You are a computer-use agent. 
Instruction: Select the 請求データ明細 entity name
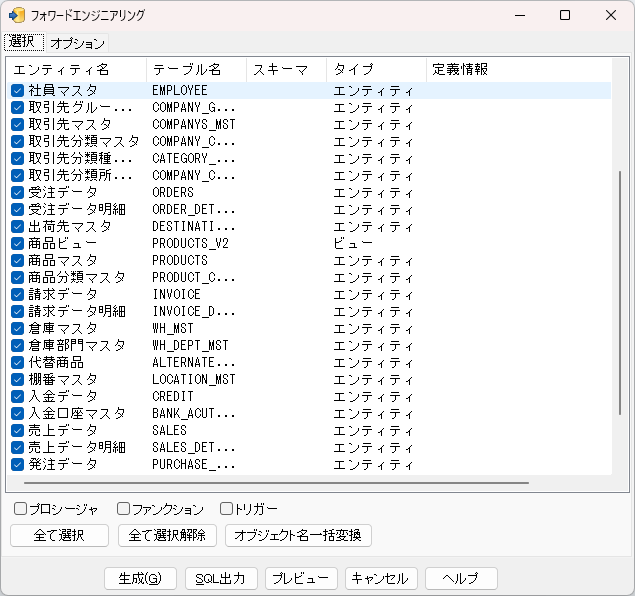pyautogui.click(x=77, y=311)
